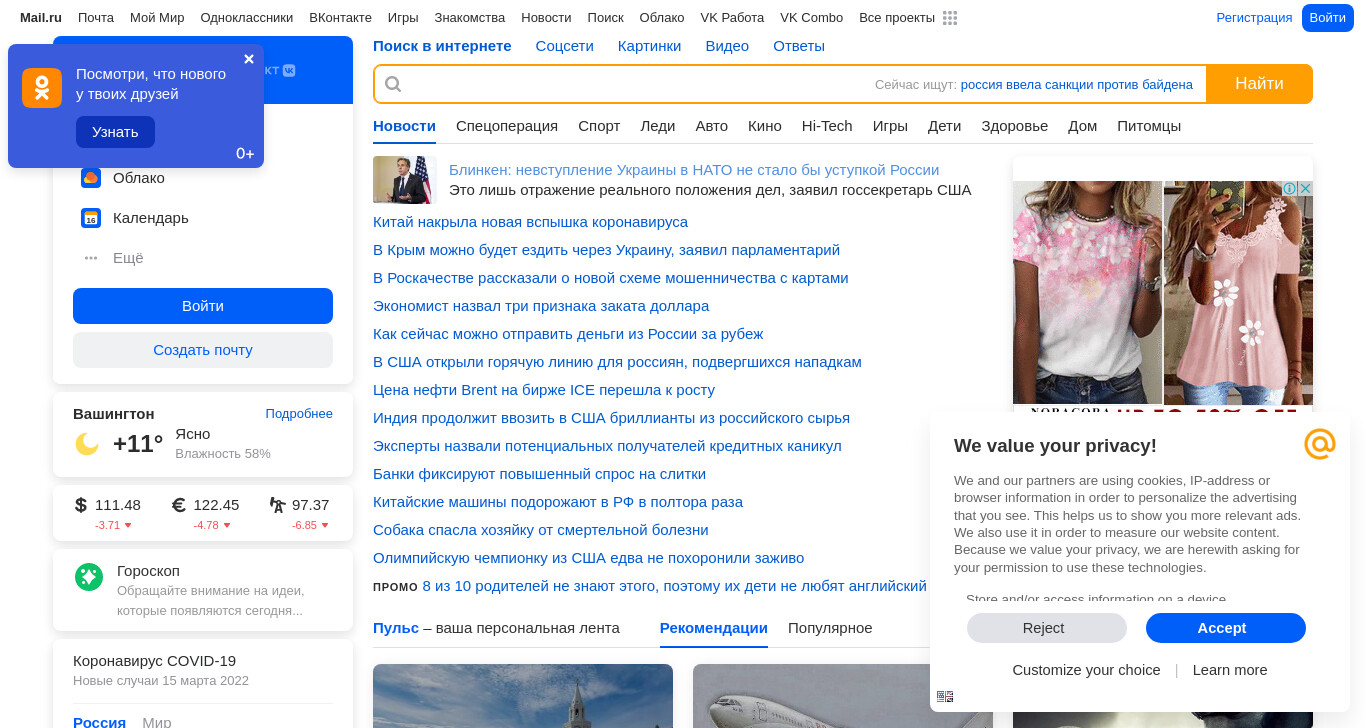Image resolution: width=1366 pixels, height=728 pixels.
Task: Select the oil price pump icon
Action: [x=278, y=505]
